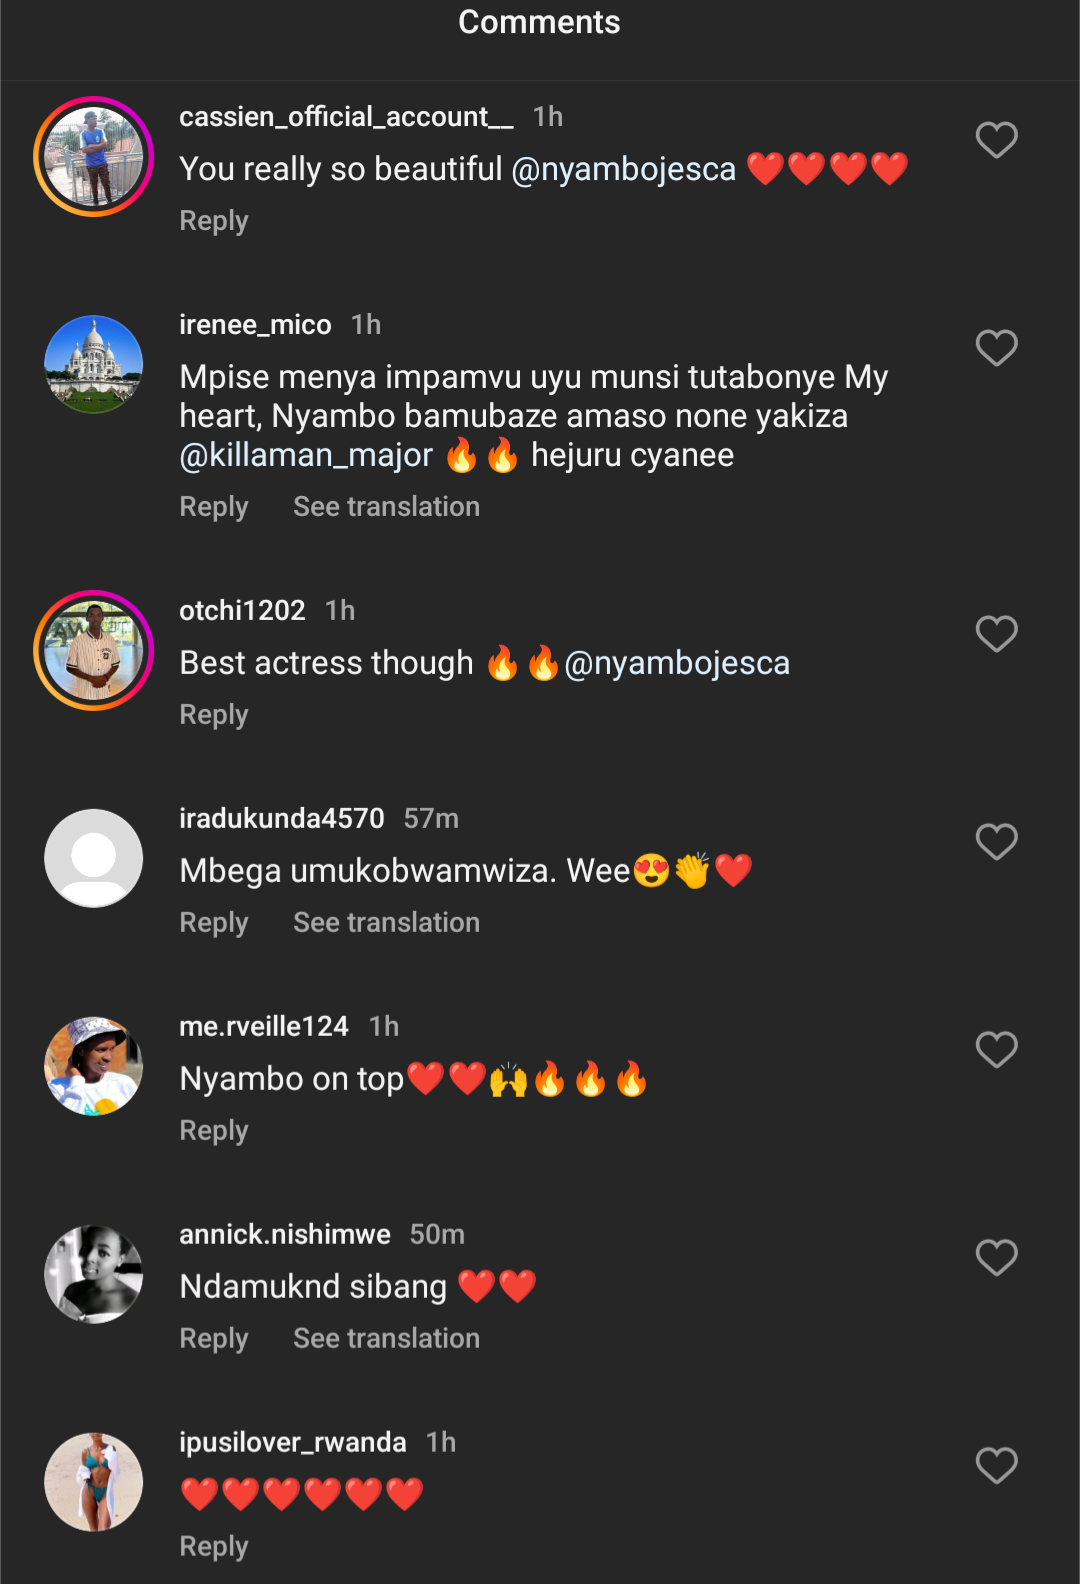
Task: Translate annick.nishimwe's 'Ndamuknd sibang' comment
Action: 386,1339
